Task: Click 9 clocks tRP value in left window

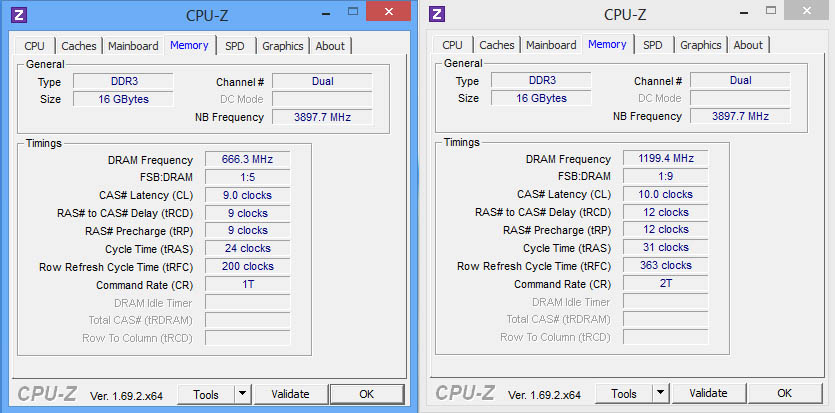Action: (248, 230)
